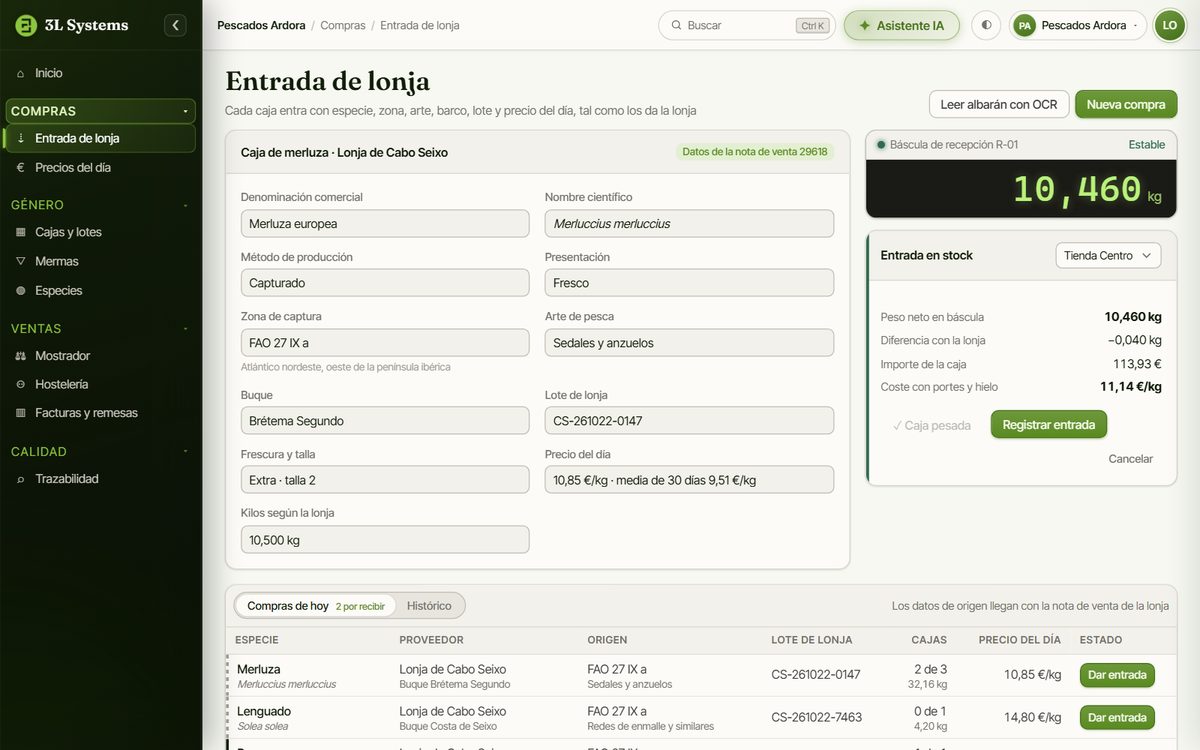1200x750 pixels.
Task: Click Dar entrada for Lenguado row
Action: tap(1117, 717)
